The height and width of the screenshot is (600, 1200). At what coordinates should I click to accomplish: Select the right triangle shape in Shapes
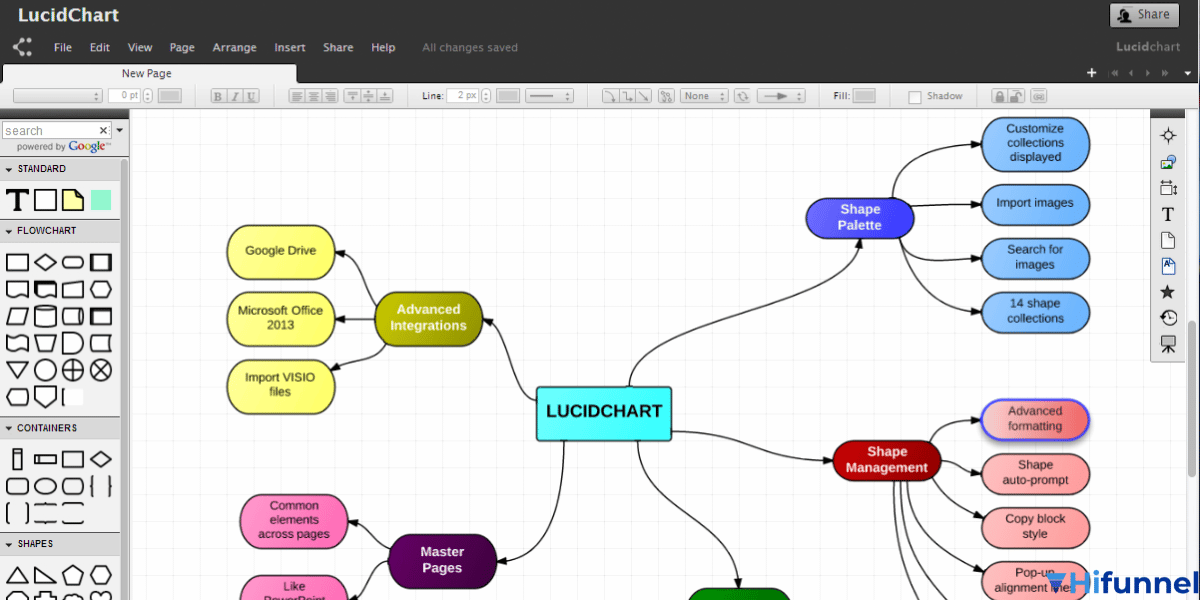click(45, 575)
